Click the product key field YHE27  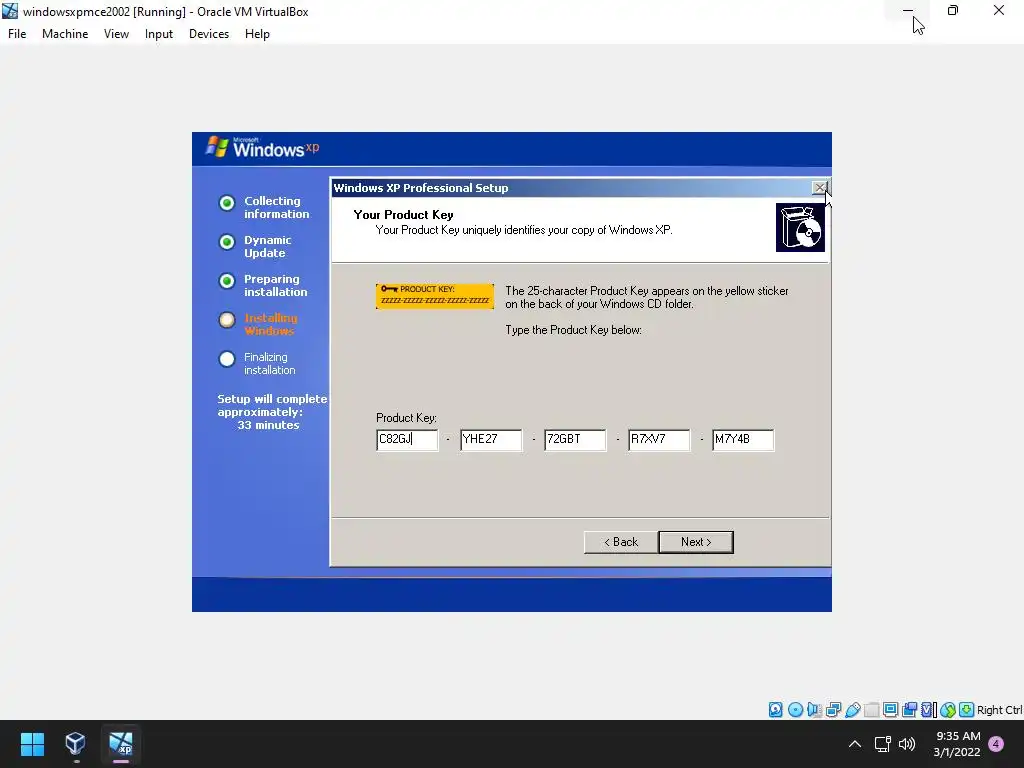491,440
